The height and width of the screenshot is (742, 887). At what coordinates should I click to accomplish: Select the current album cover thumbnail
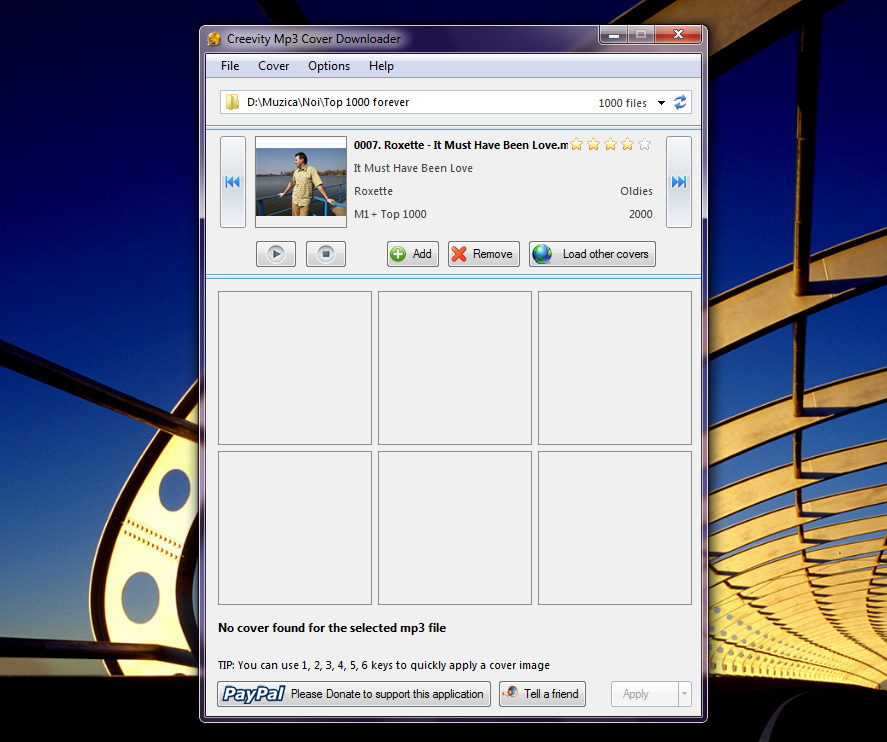[x=301, y=182]
